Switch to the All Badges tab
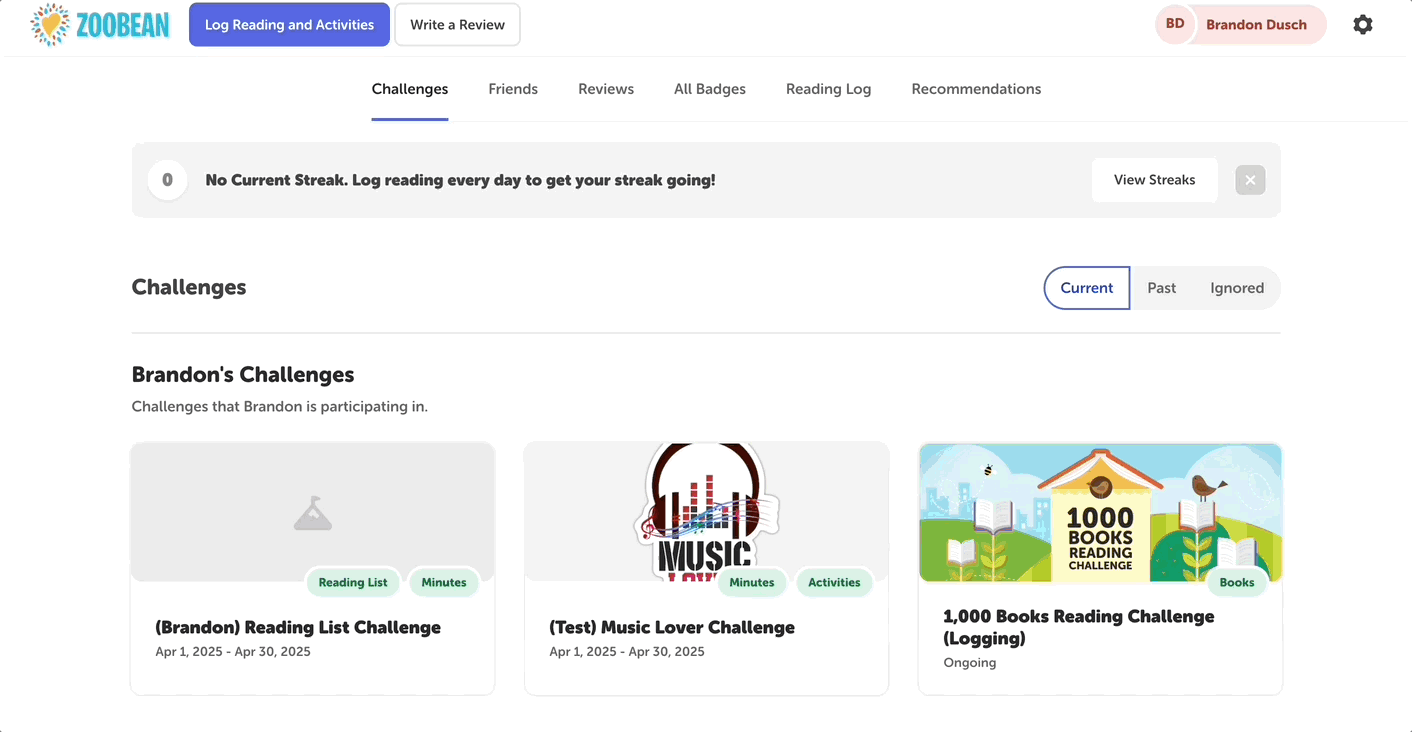Image resolution: width=1412 pixels, height=732 pixels. pyautogui.click(x=710, y=89)
